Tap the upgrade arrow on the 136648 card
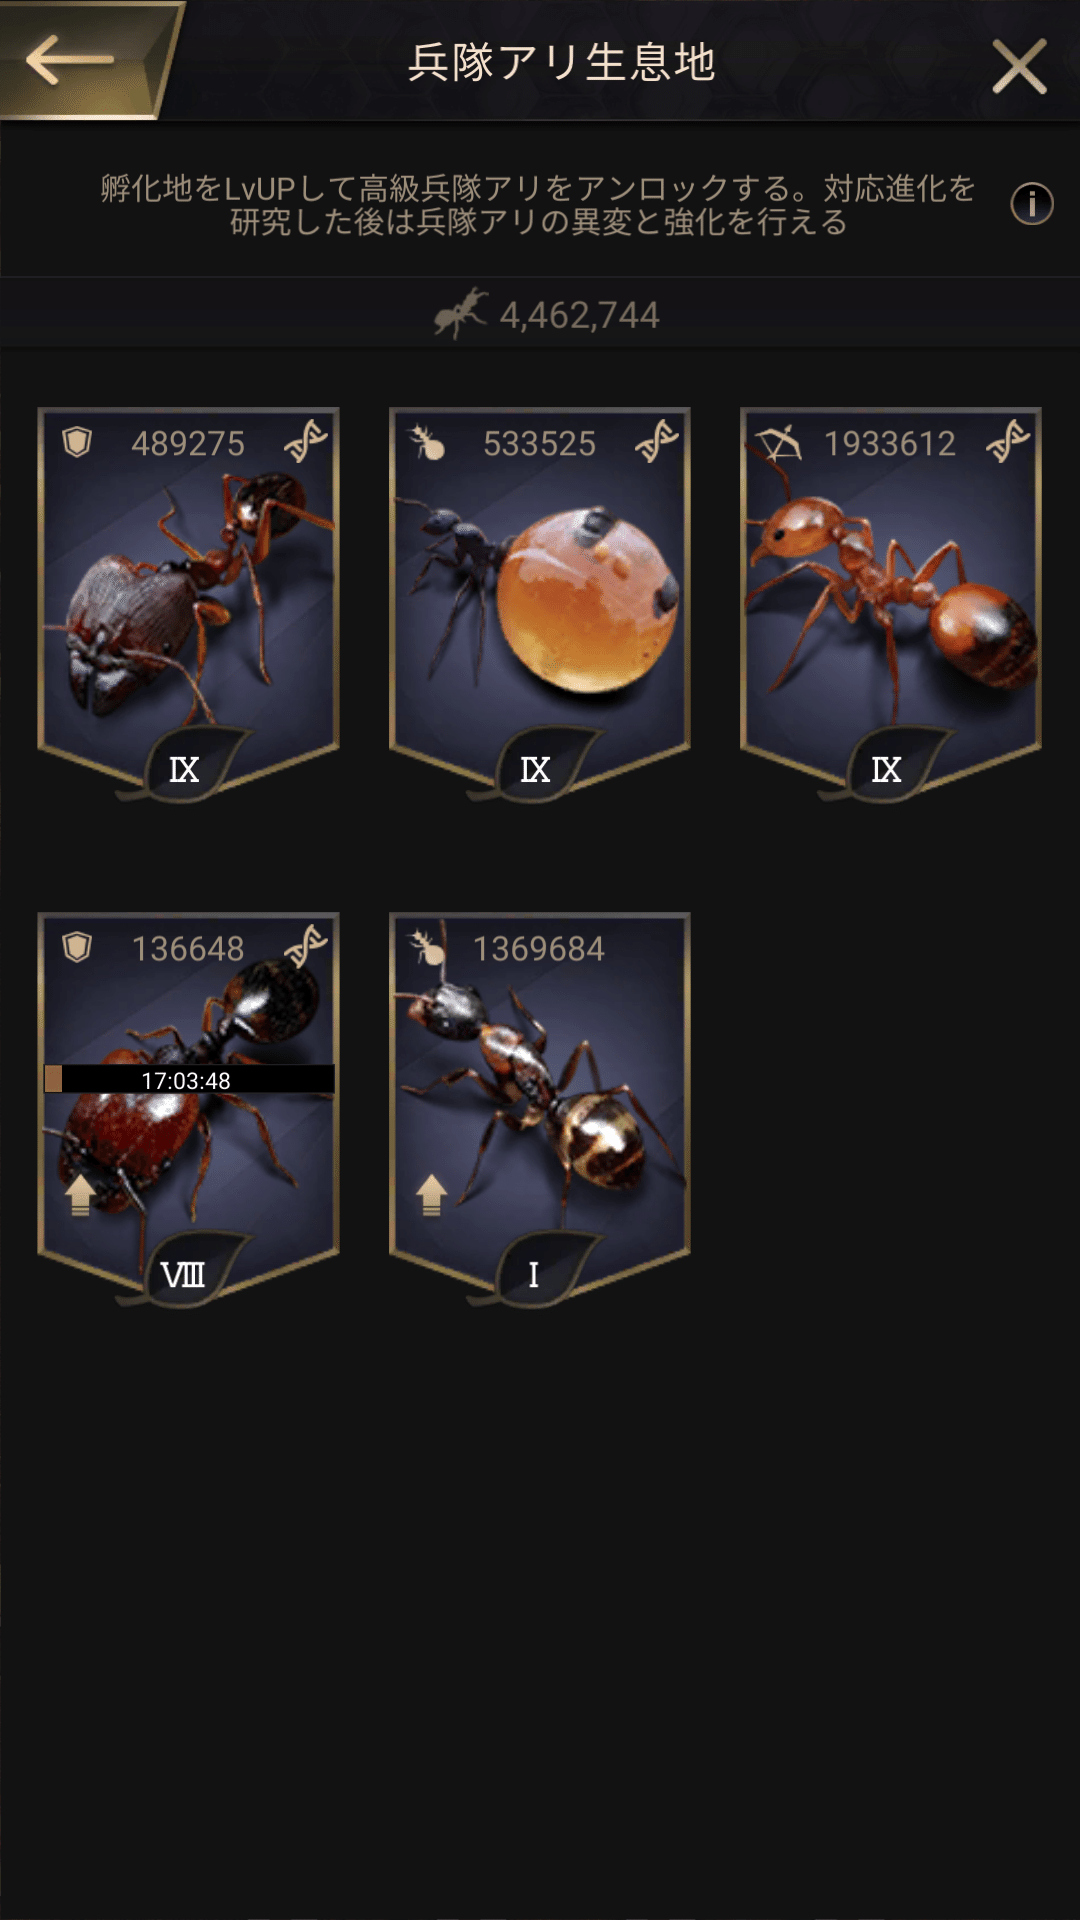Viewport: 1080px width, 1920px height. click(x=81, y=1195)
